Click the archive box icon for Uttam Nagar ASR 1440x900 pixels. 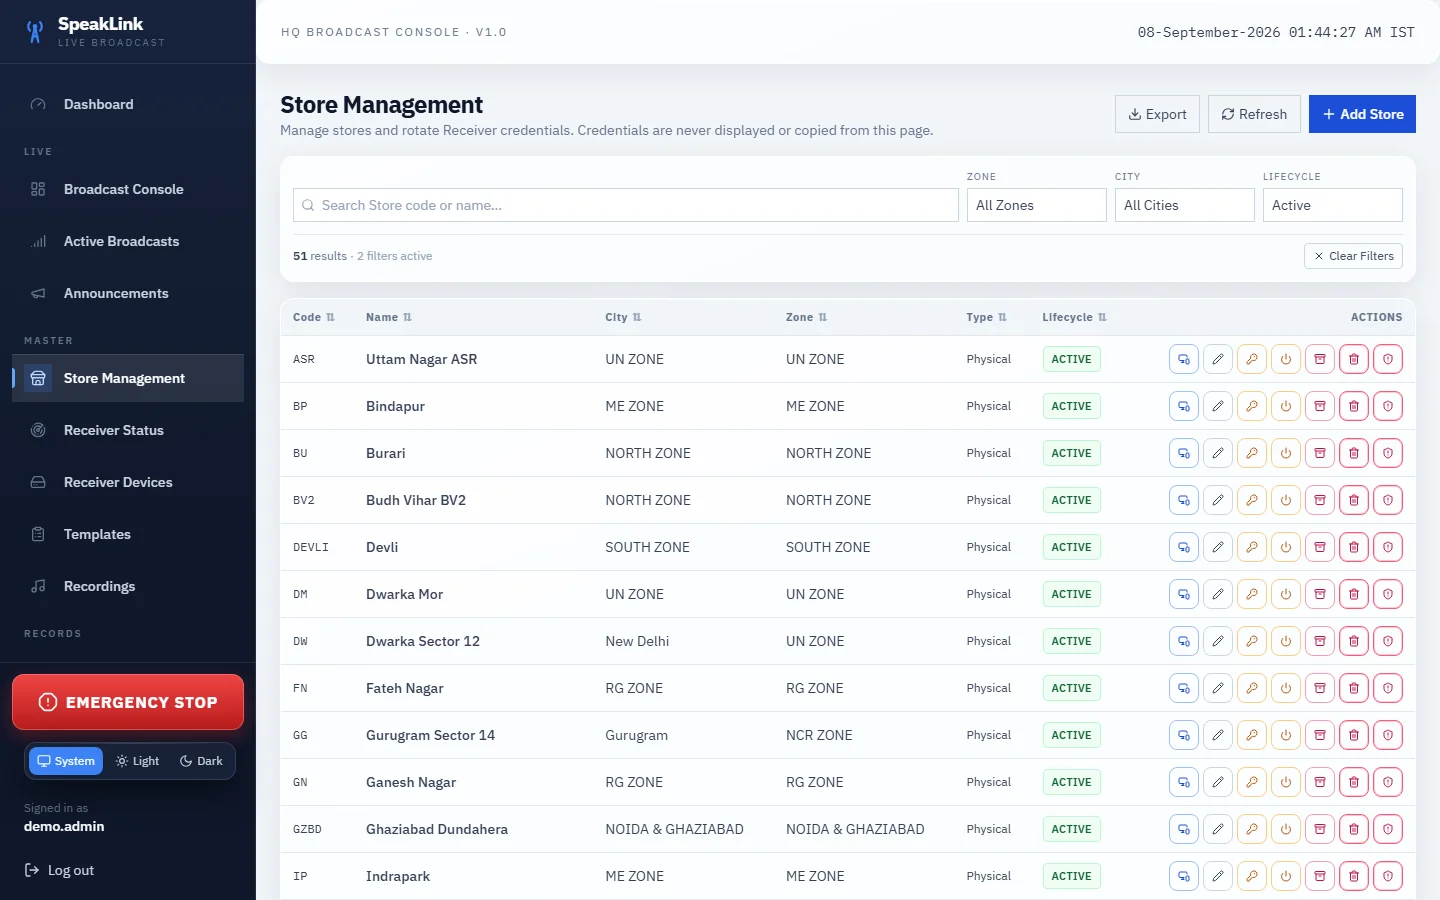1320,359
